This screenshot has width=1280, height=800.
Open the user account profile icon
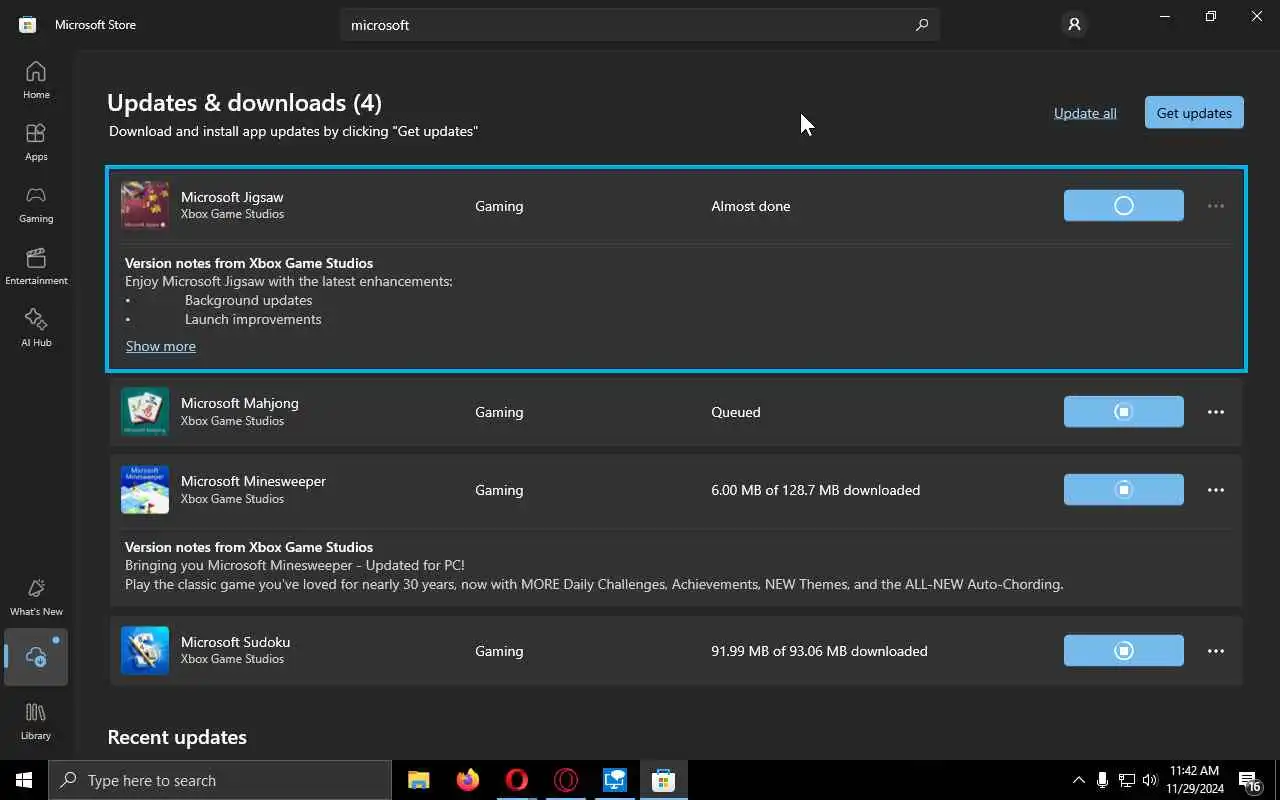1074,24
